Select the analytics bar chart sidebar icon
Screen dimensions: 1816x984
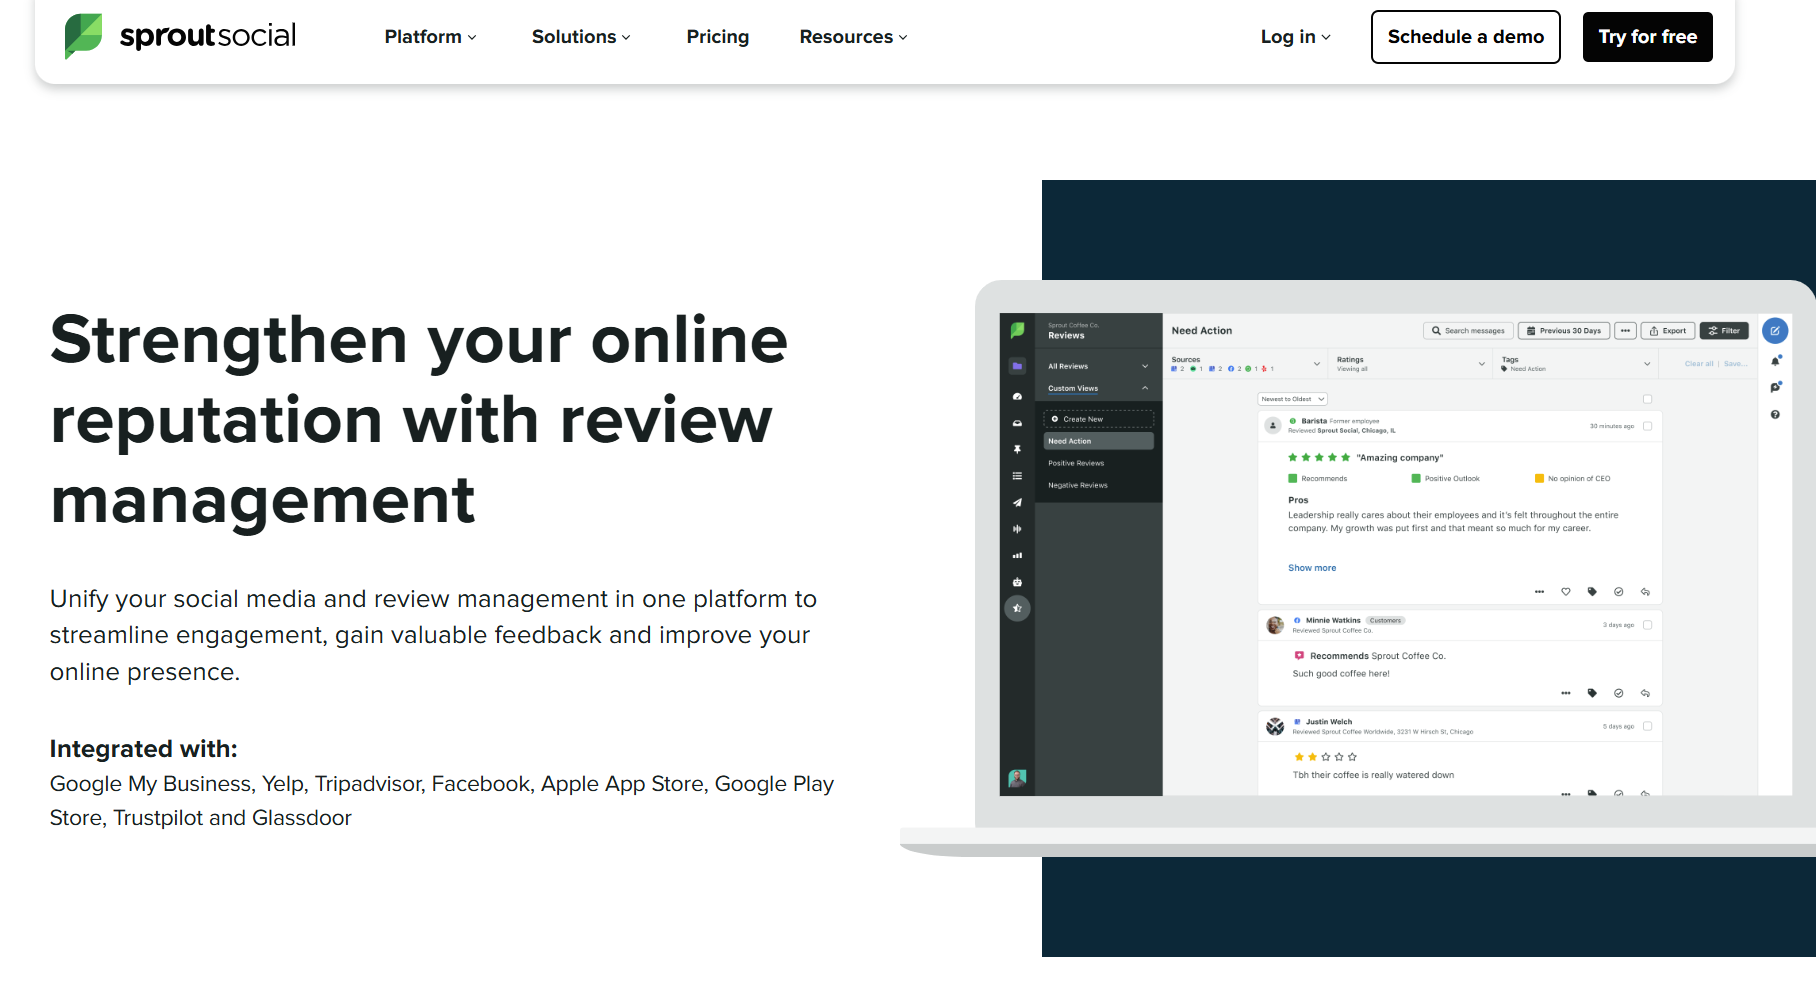point(1016,555)
